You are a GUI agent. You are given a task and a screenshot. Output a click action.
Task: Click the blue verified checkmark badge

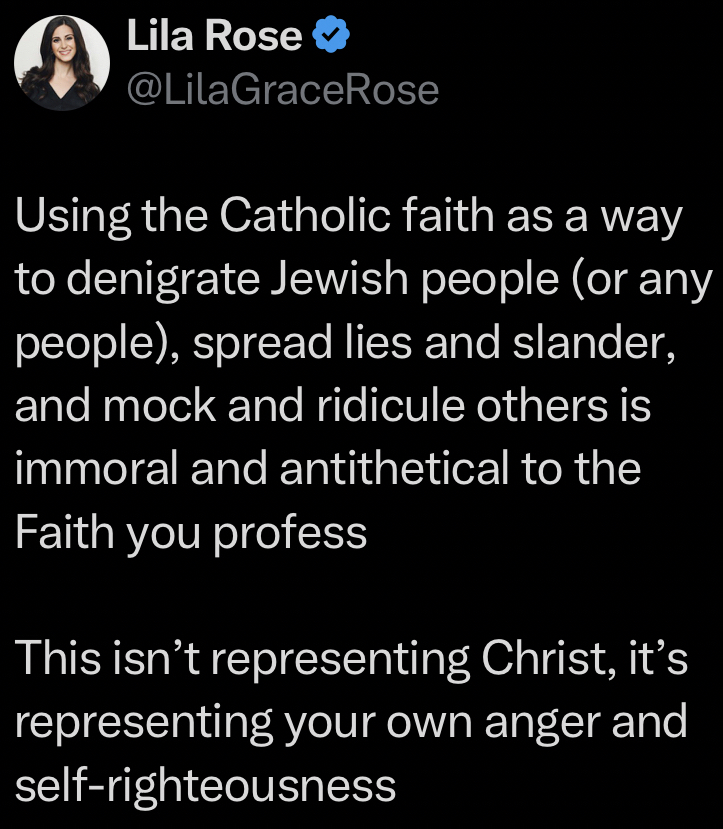331,38
